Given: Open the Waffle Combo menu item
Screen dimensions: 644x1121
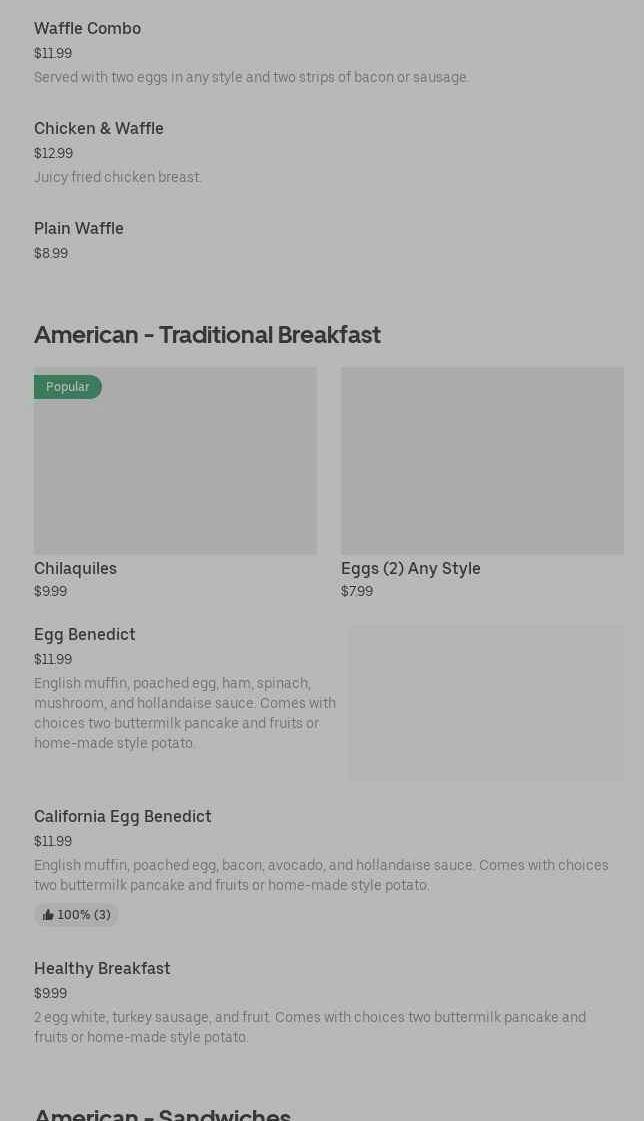Looking at the screenshot, I should click(87, 29).
